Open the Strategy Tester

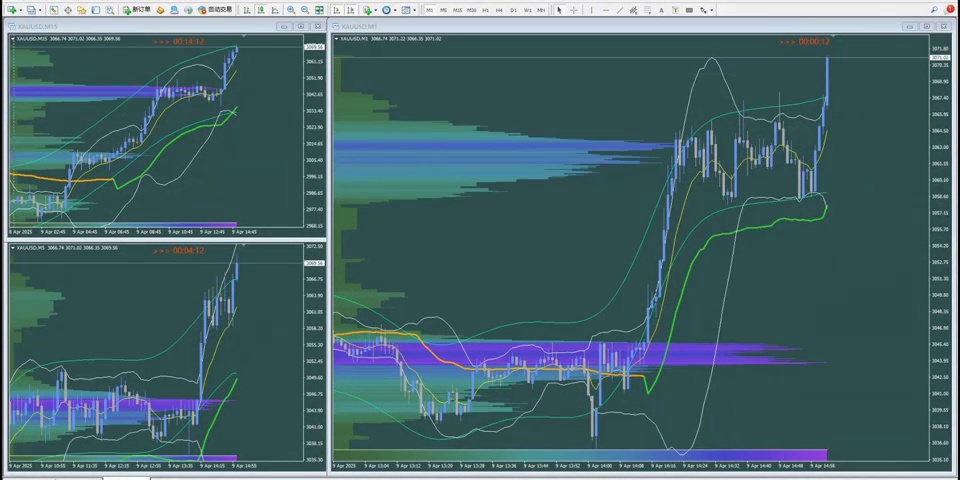[110, 10]
